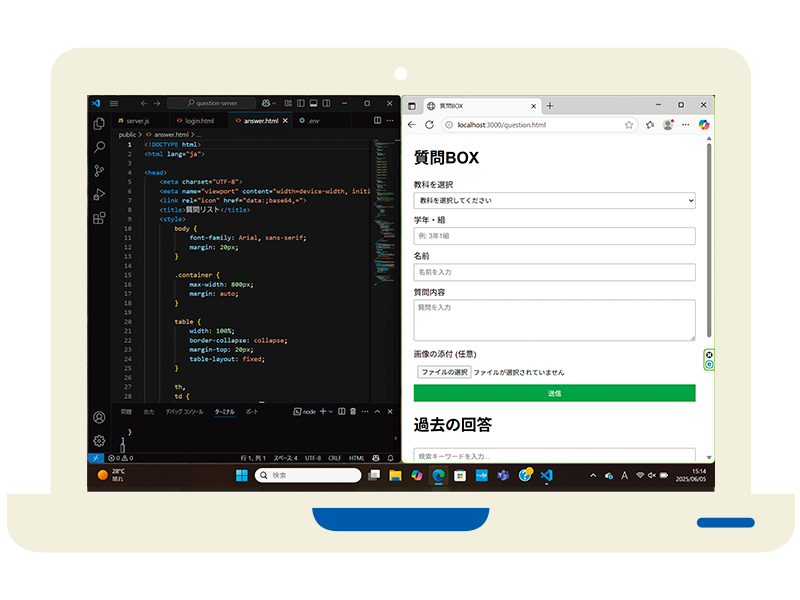
Task: Click the browser page vertical scrollbar
Action: [x=709, y=240]
